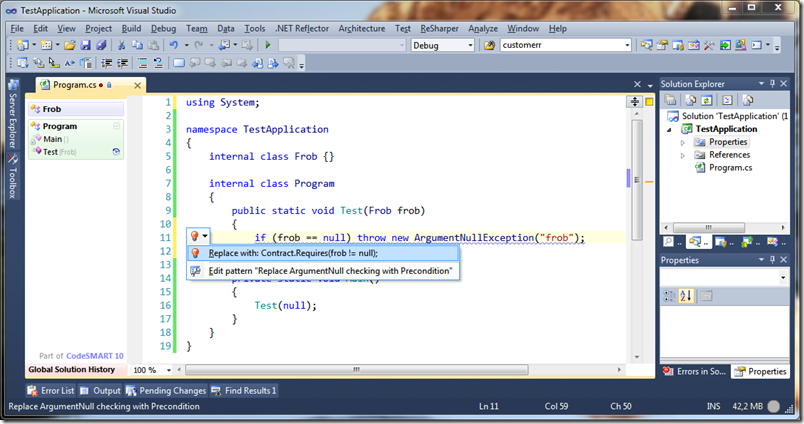
Task: Click the Find in Files folder icon
Action: click(x=490, y=45)
